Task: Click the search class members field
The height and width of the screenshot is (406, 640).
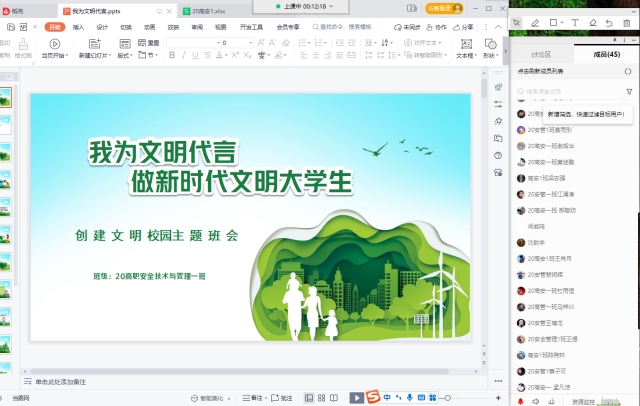Action: 570,92
